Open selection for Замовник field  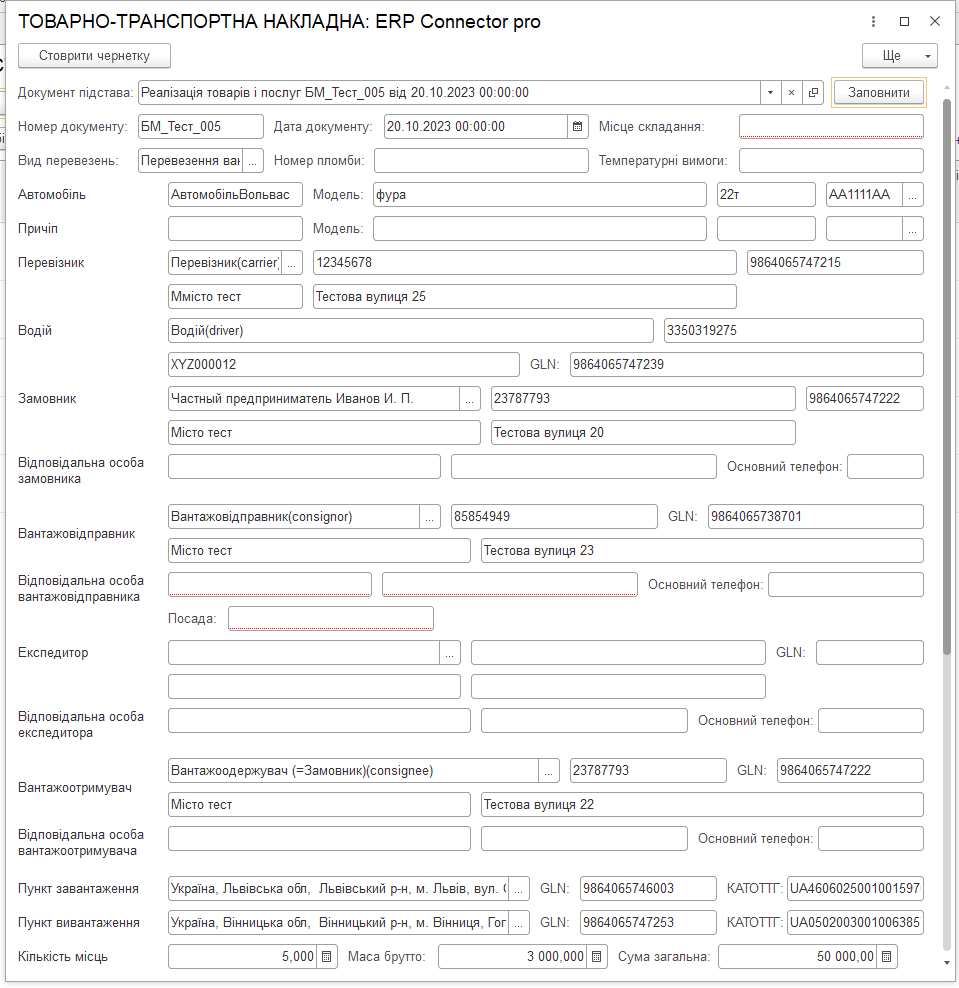pos(469,399)
